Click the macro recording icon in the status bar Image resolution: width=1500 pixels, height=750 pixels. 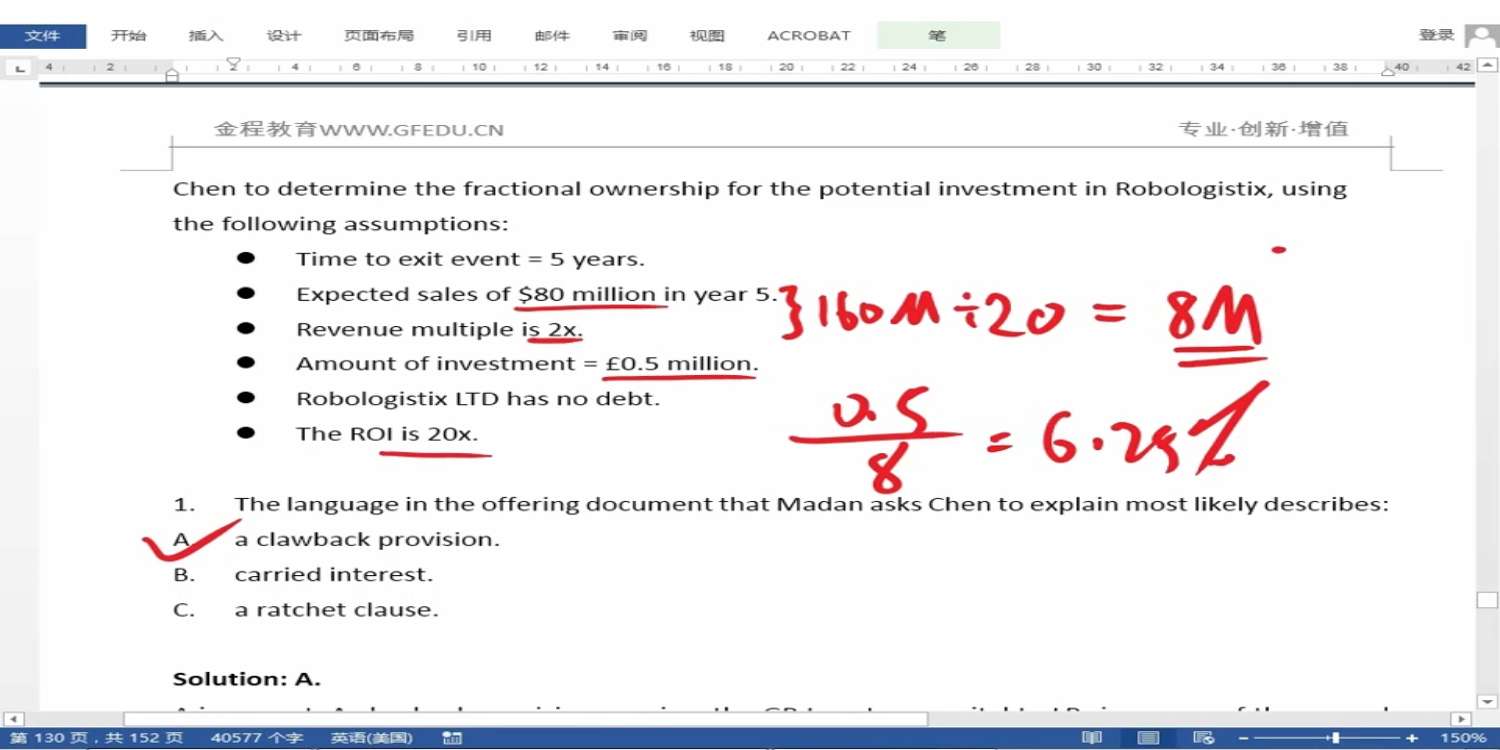(452, 738)
